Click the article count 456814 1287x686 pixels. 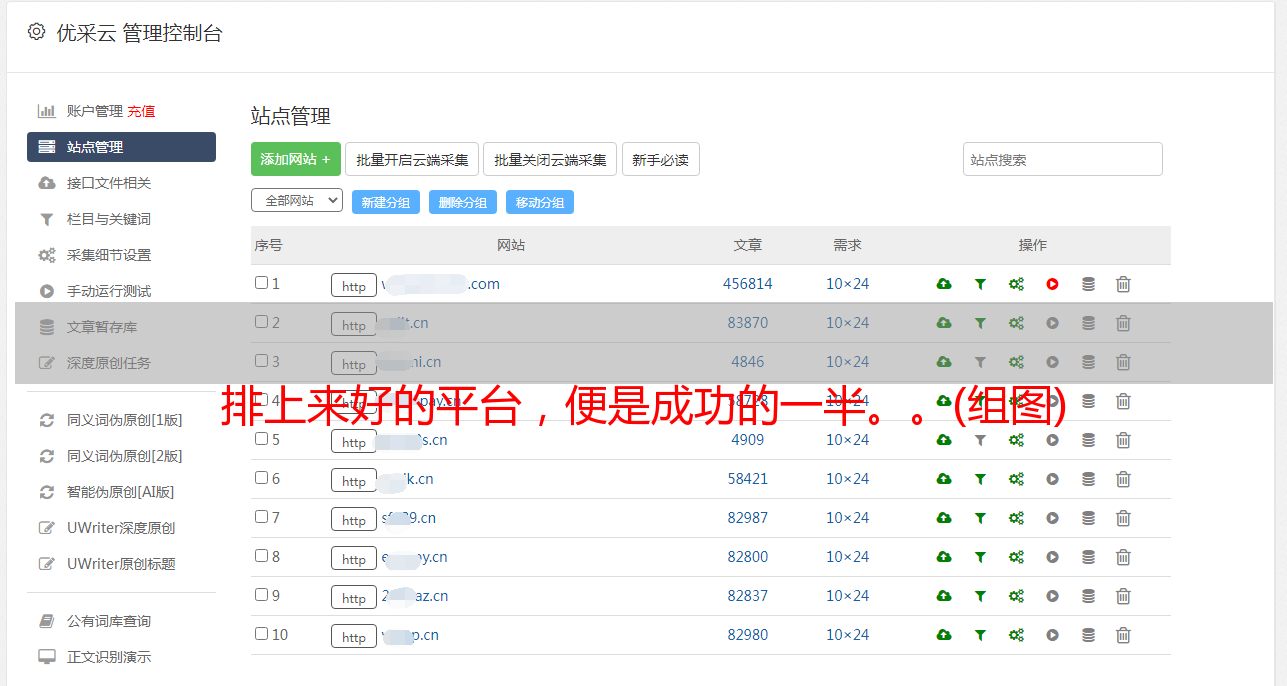pyautogui.click(x=748, y=284)
